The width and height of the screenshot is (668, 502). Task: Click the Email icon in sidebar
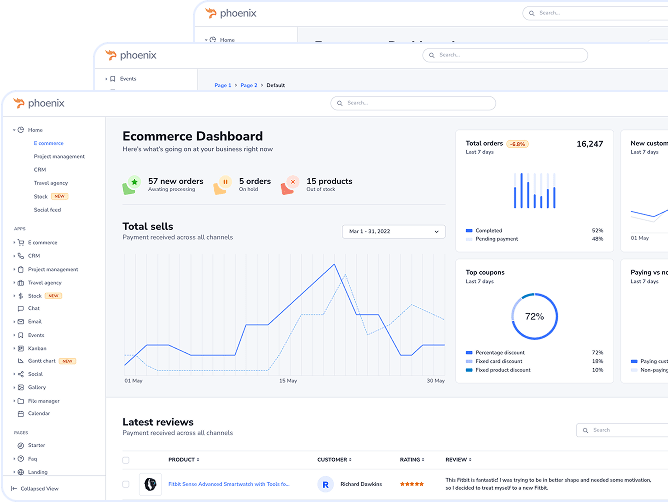(20, 322)
